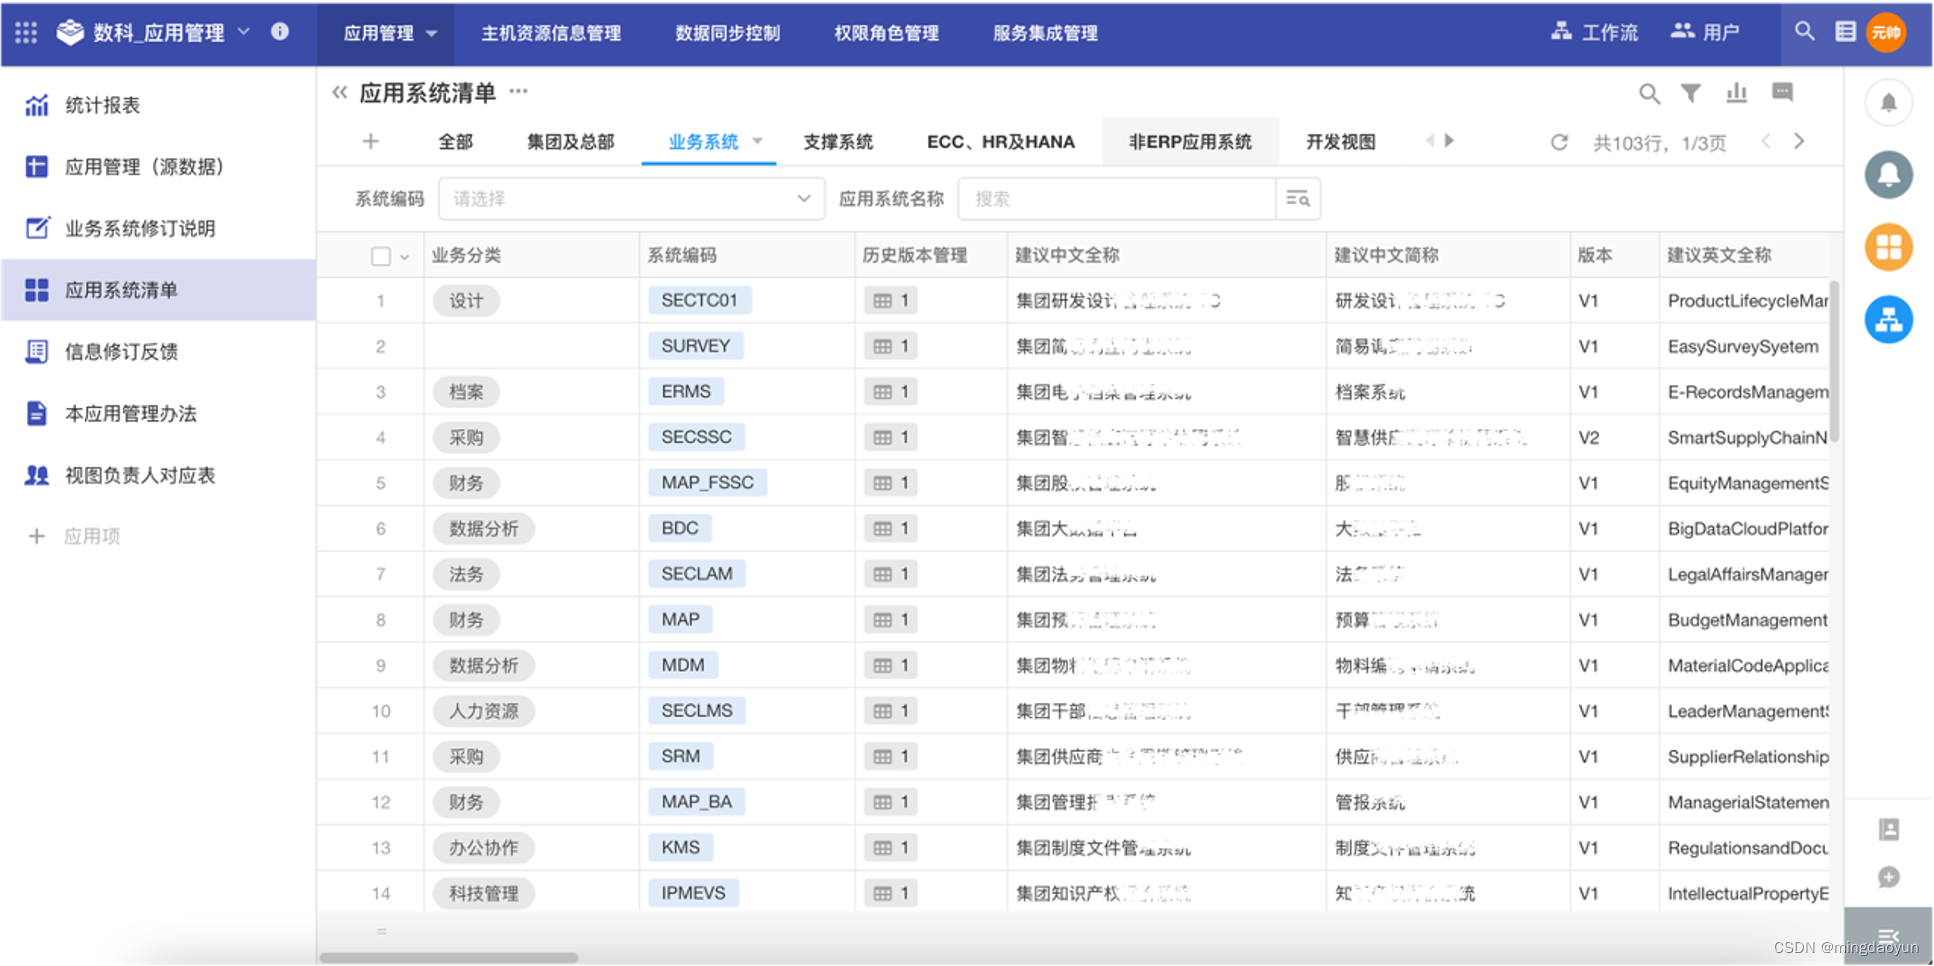Click the 应用系统名称 search input
1934x966 pixels.
(x=1116, y=199)
